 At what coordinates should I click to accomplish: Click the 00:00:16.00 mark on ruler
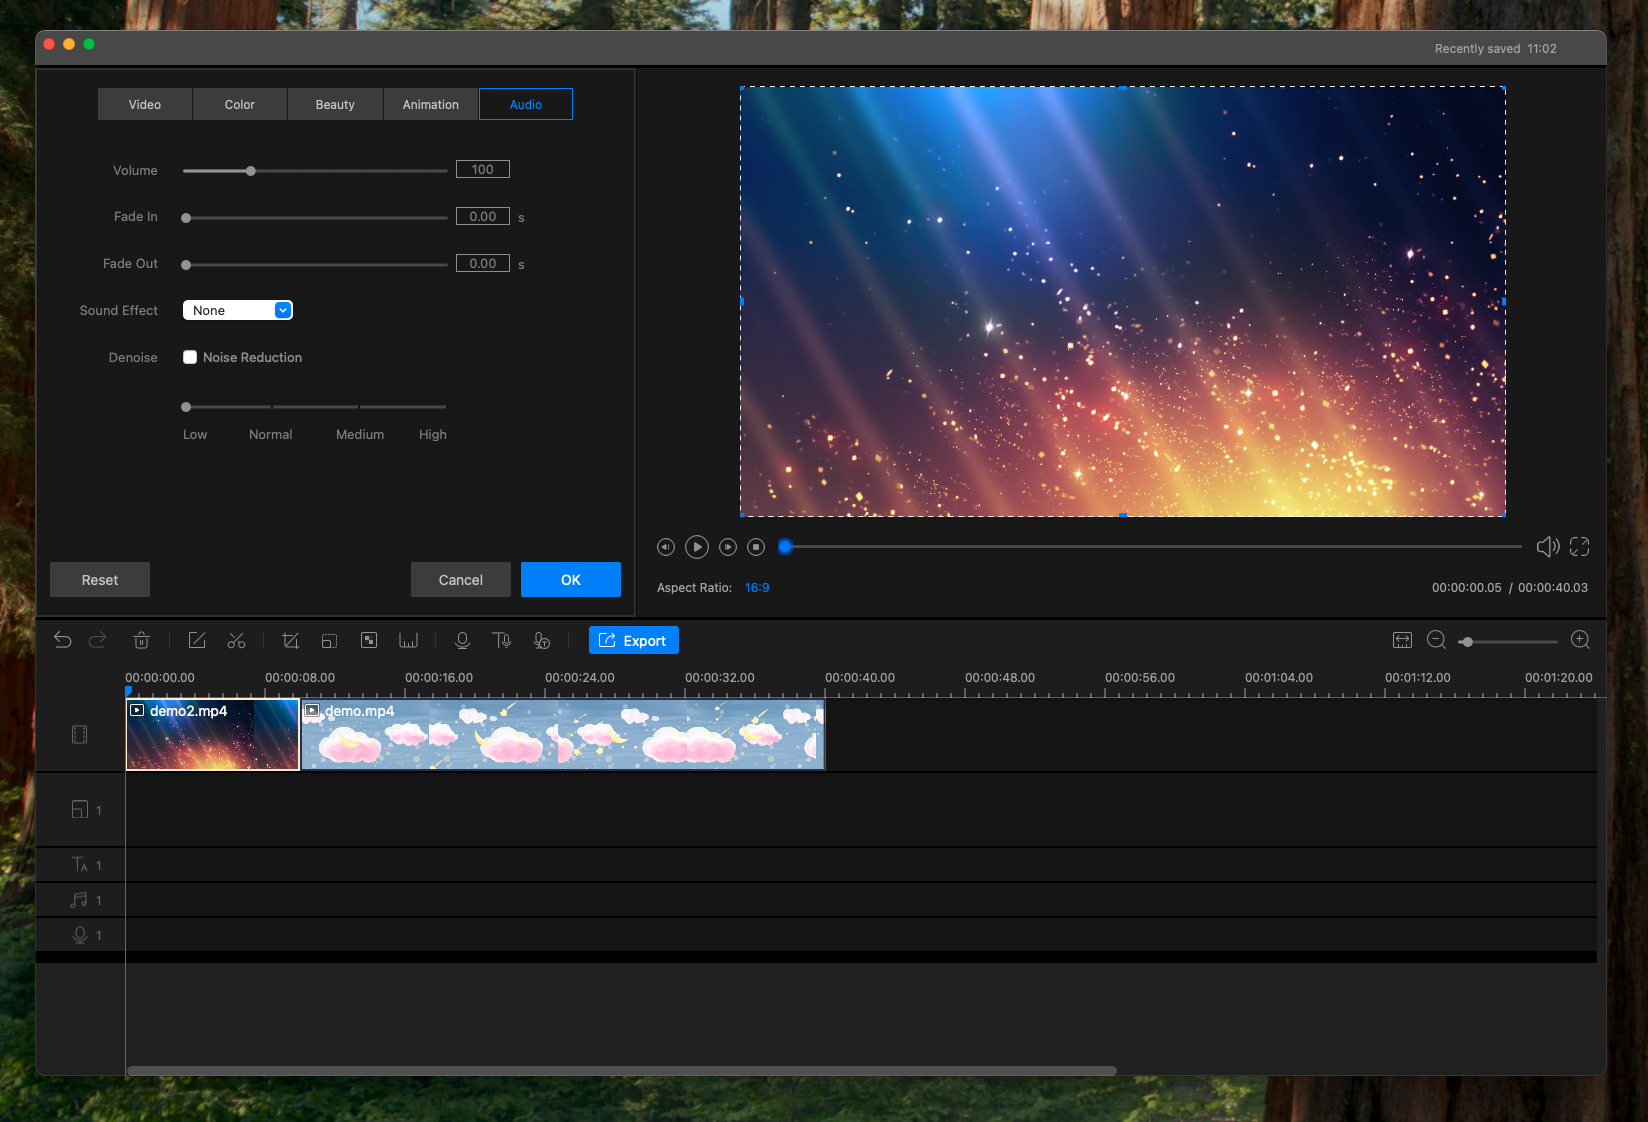[439, 678]
